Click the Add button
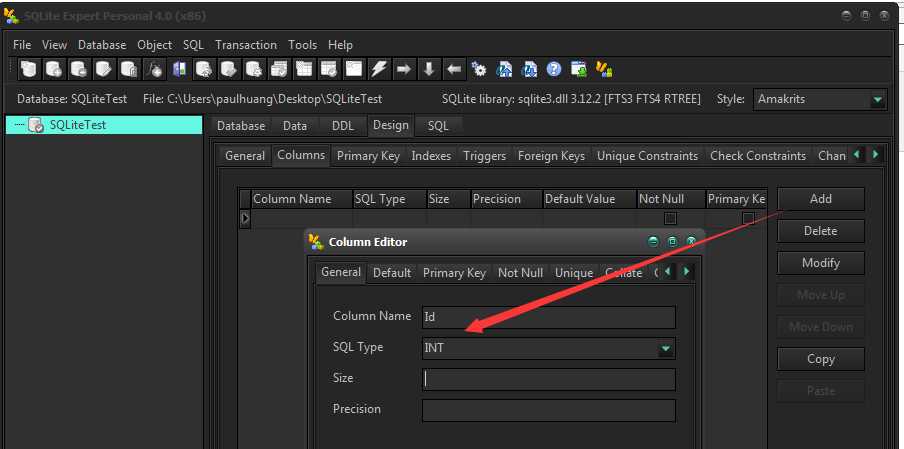Viewport: 904px width, 449px height. tap(820, 199)
